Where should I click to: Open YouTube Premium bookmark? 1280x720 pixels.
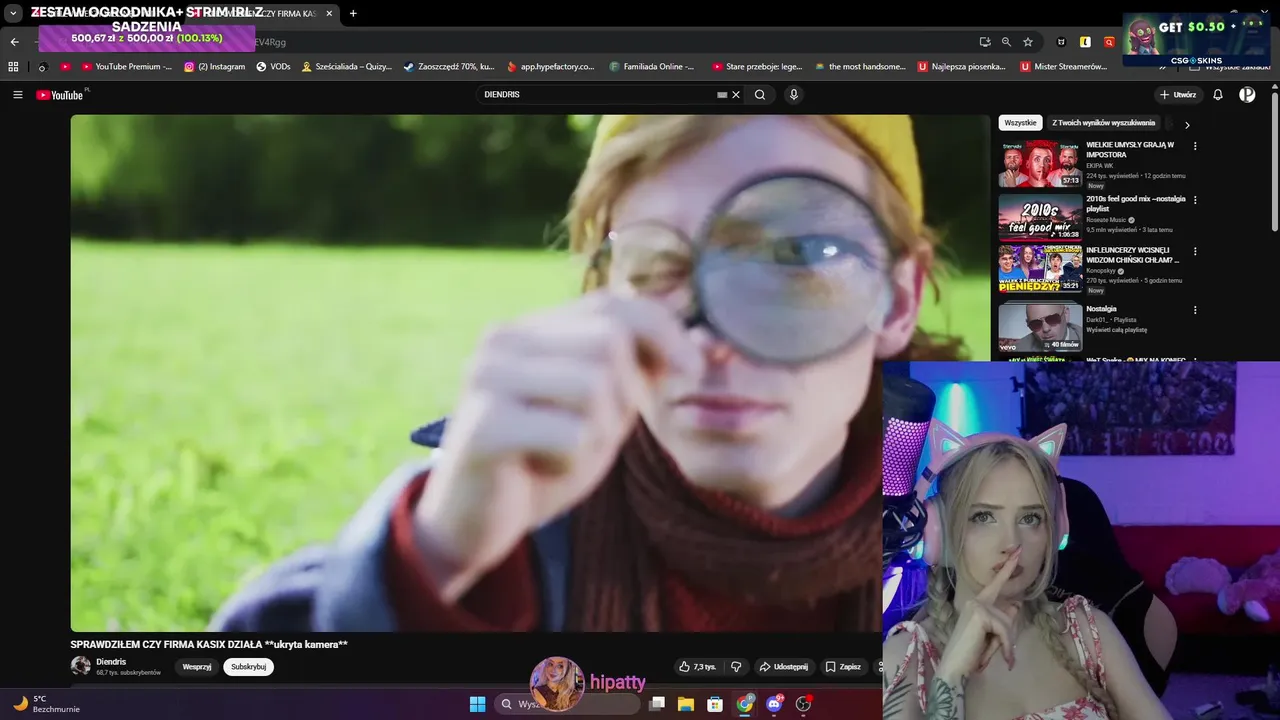125,67
